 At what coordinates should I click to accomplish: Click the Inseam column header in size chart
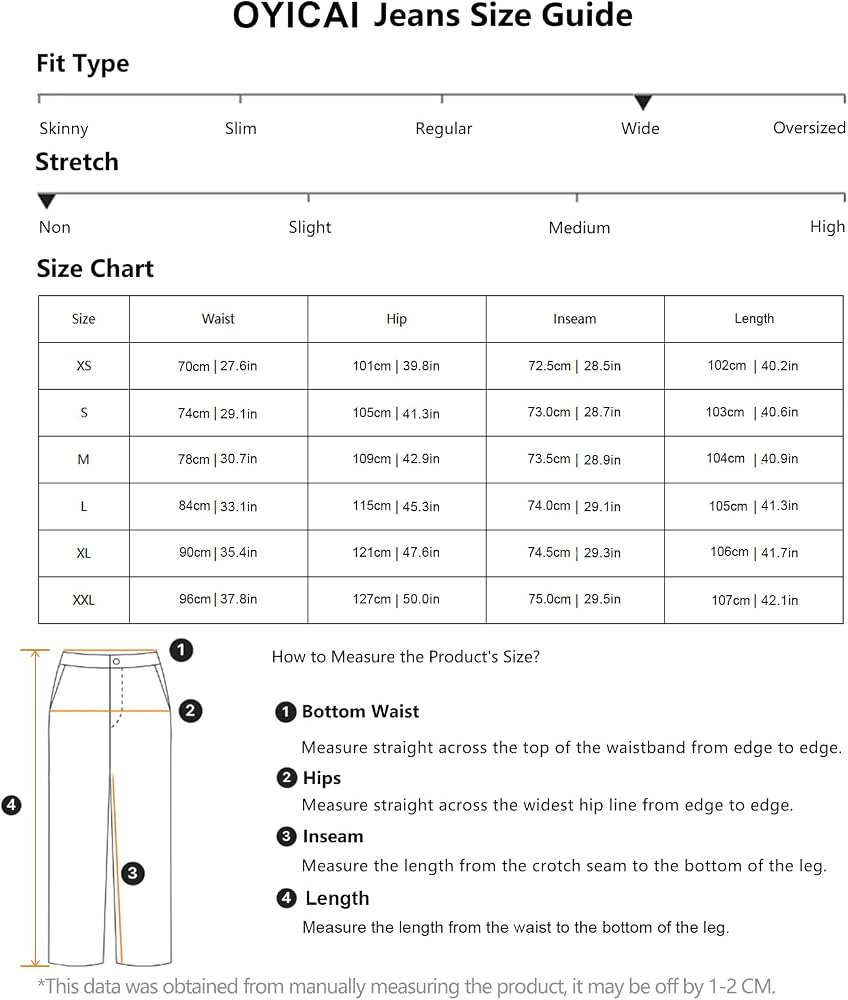(x=575, y=319)
